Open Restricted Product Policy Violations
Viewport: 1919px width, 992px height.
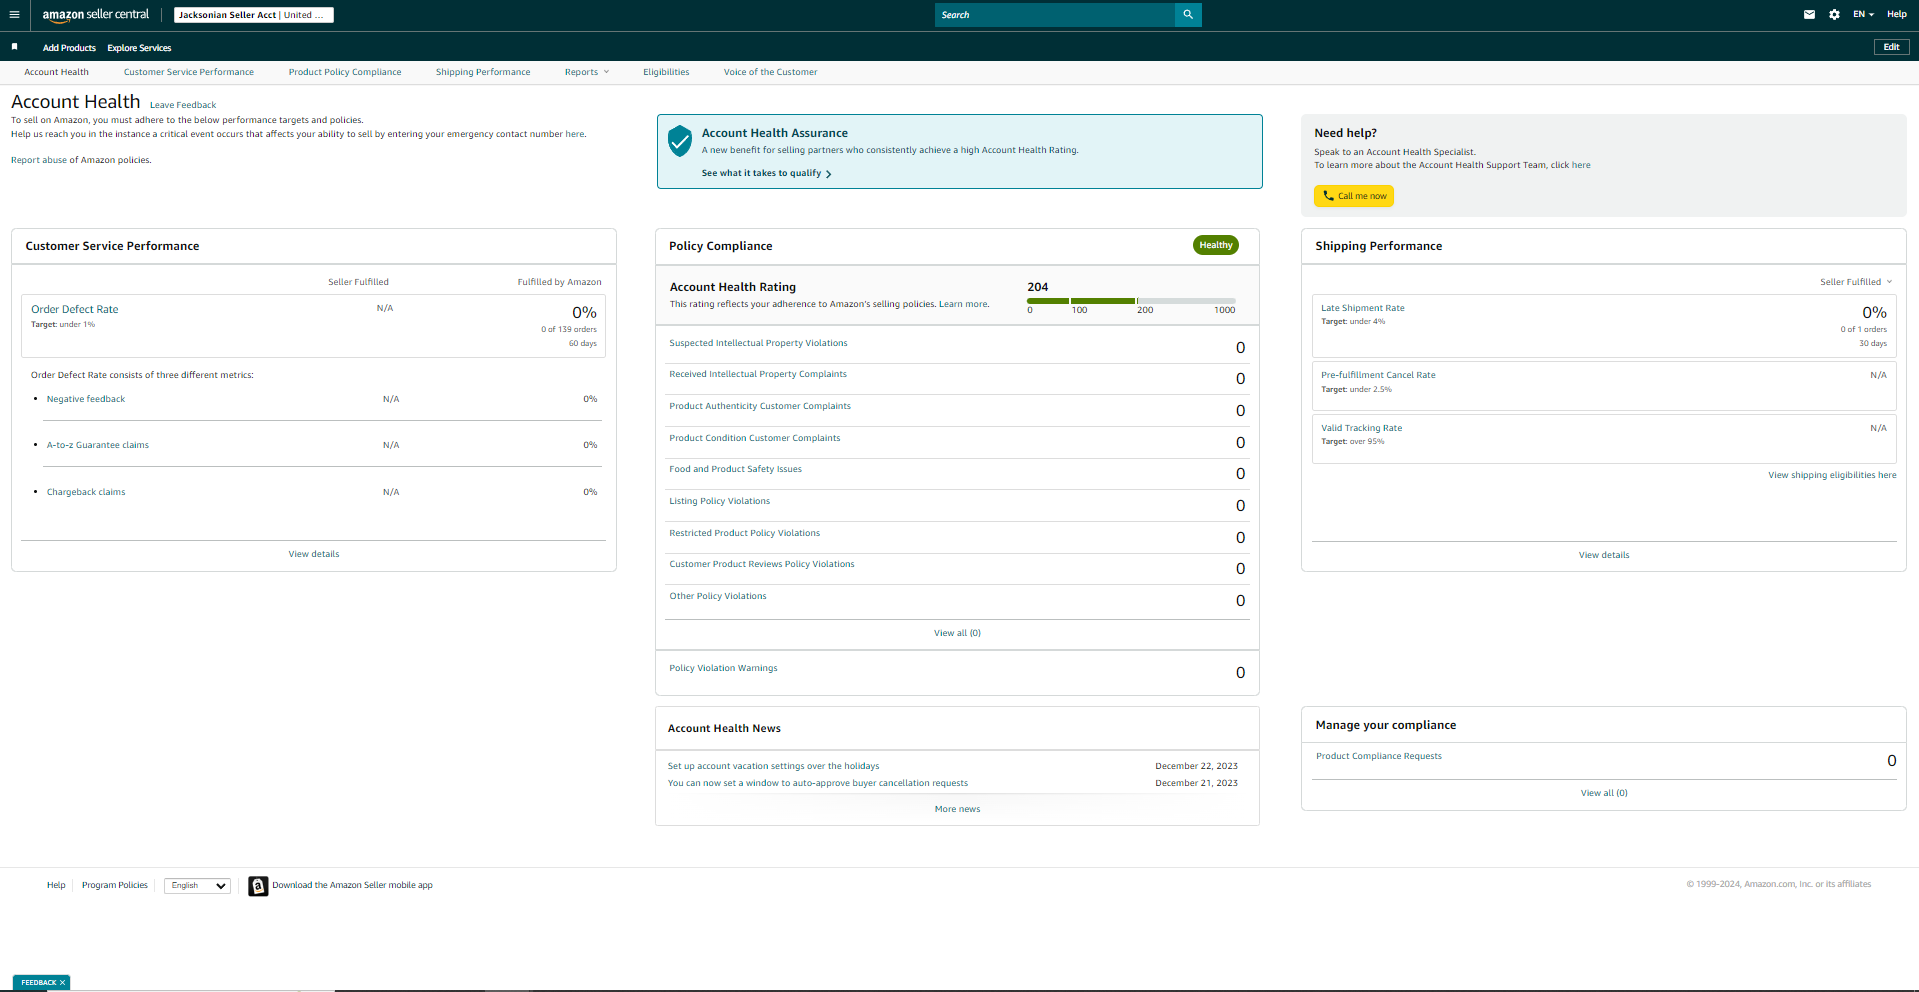(745, 533)
